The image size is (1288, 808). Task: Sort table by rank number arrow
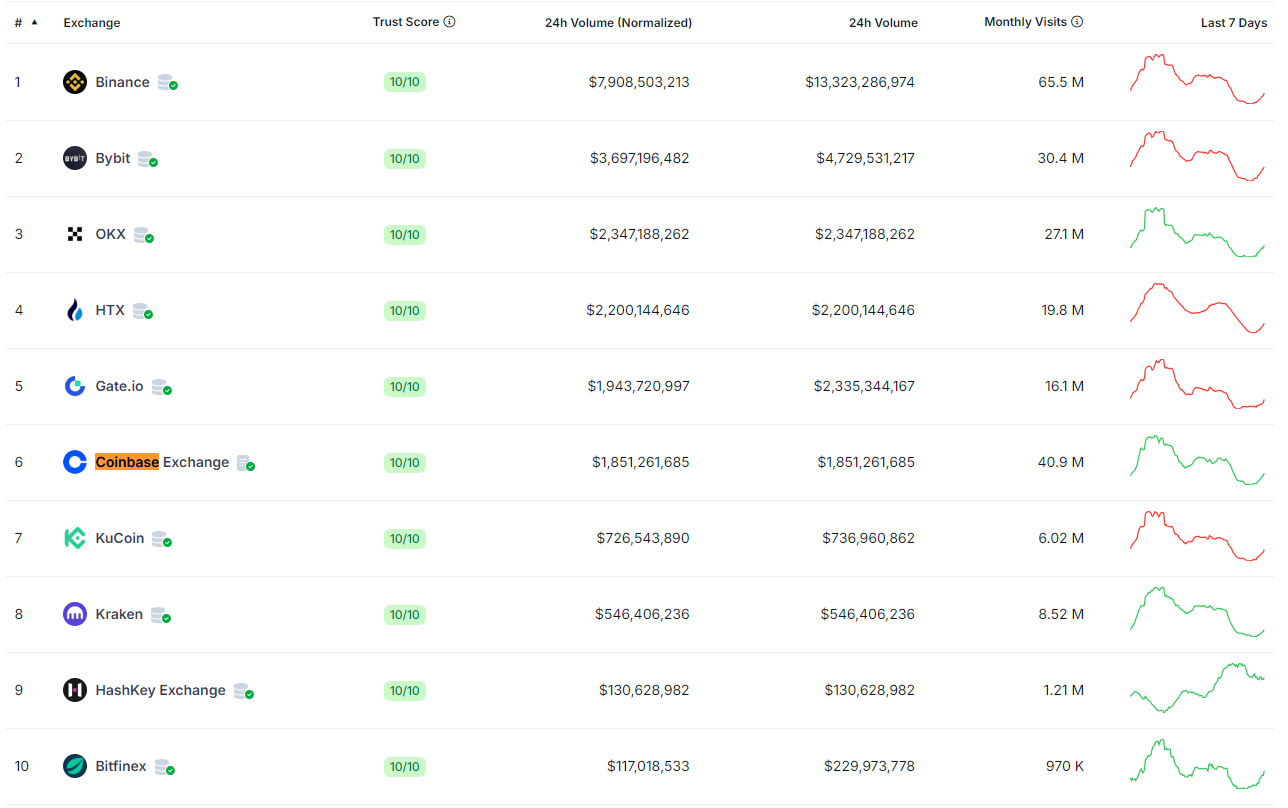coord(34,22)
